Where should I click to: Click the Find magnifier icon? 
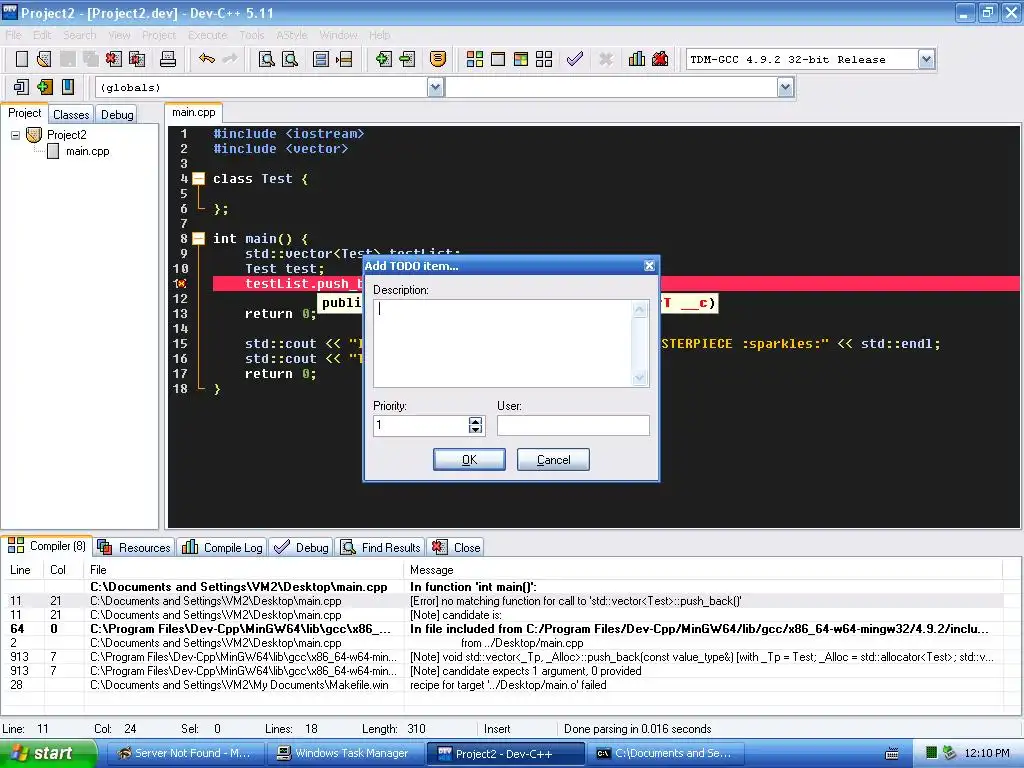(266, 59)
